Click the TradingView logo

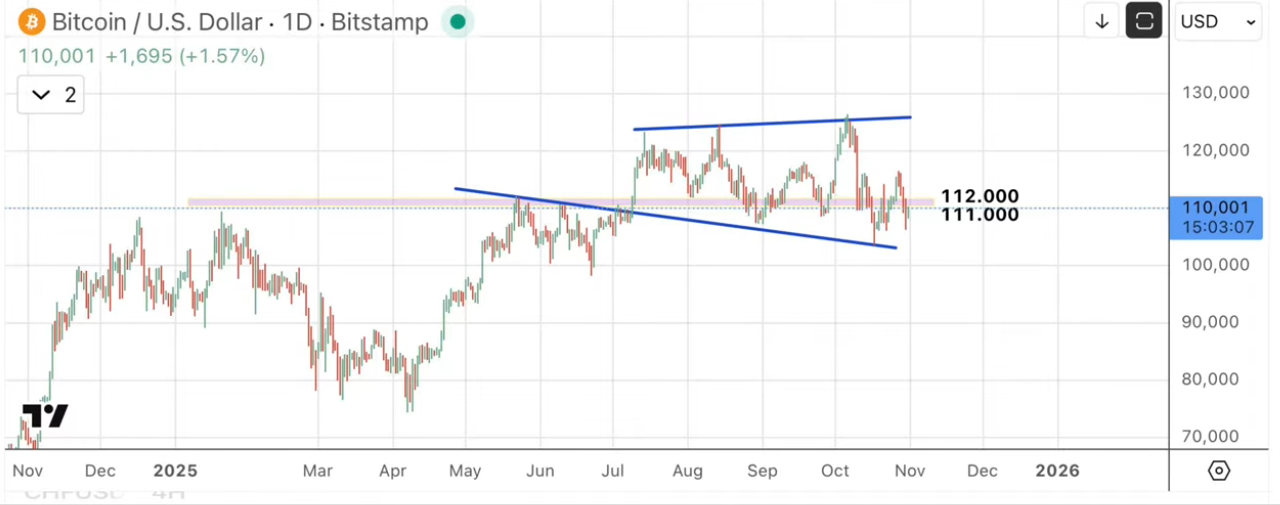tap(45, 416)
